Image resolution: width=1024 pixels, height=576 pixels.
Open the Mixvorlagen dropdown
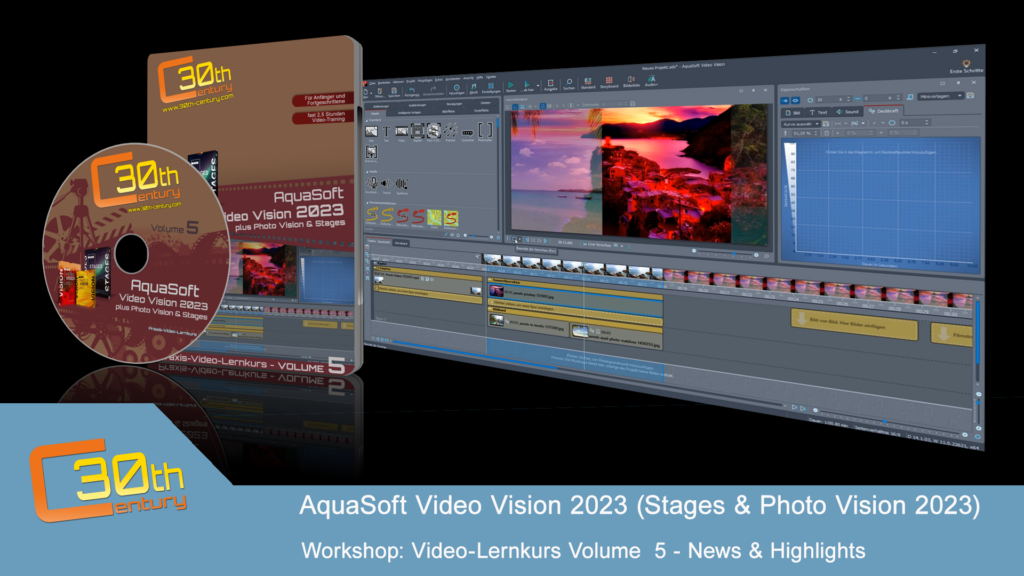click(940, 96)
